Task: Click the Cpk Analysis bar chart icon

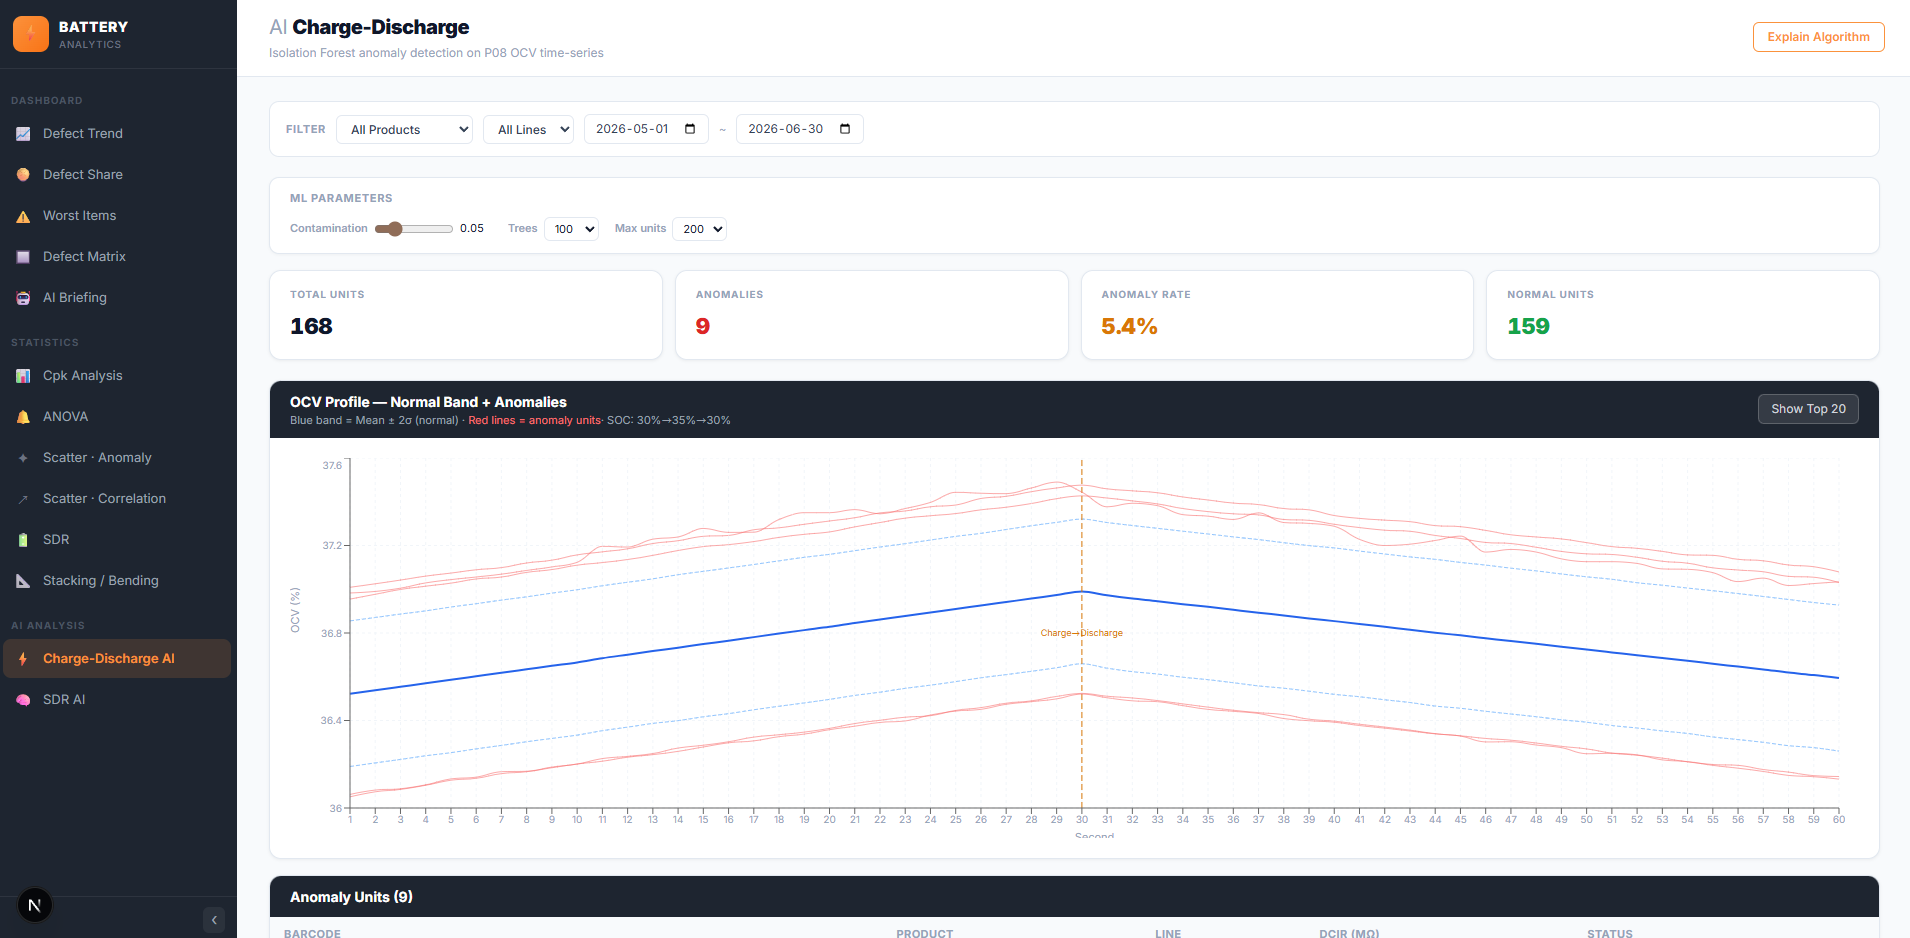Action: coord(23,376)
